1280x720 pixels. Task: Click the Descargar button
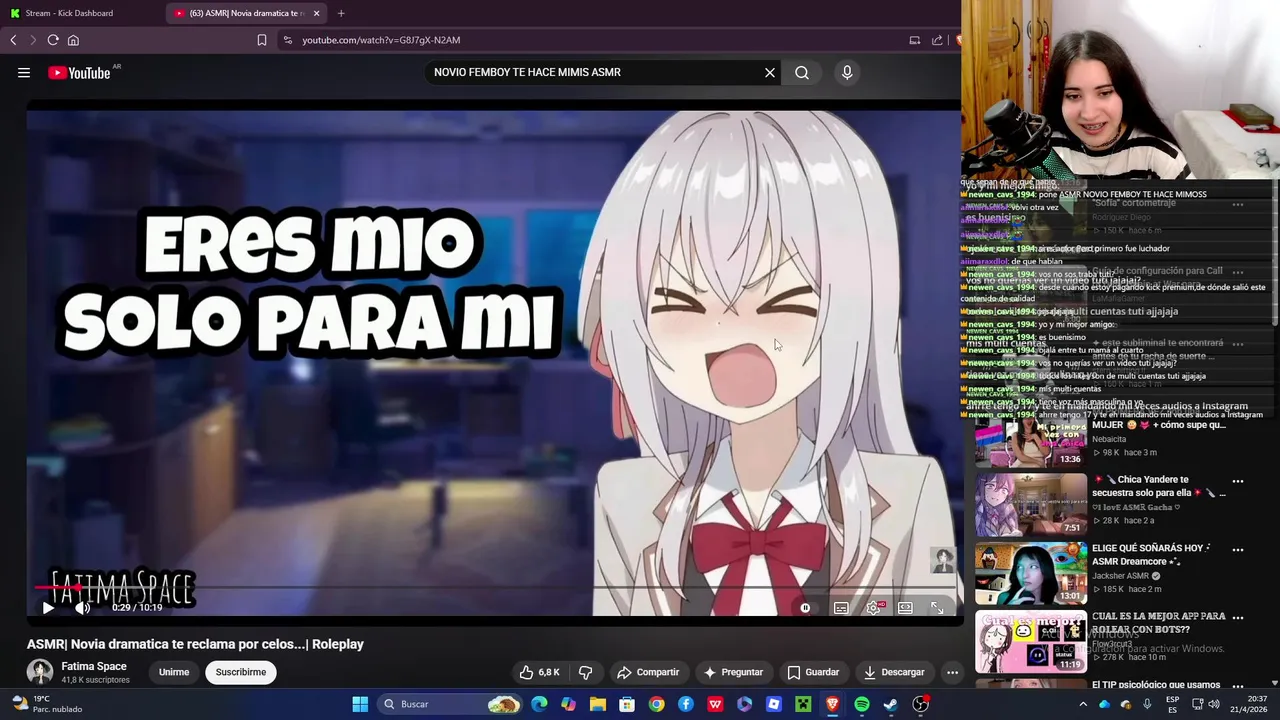pyautogui.click(x=895, y=672)
